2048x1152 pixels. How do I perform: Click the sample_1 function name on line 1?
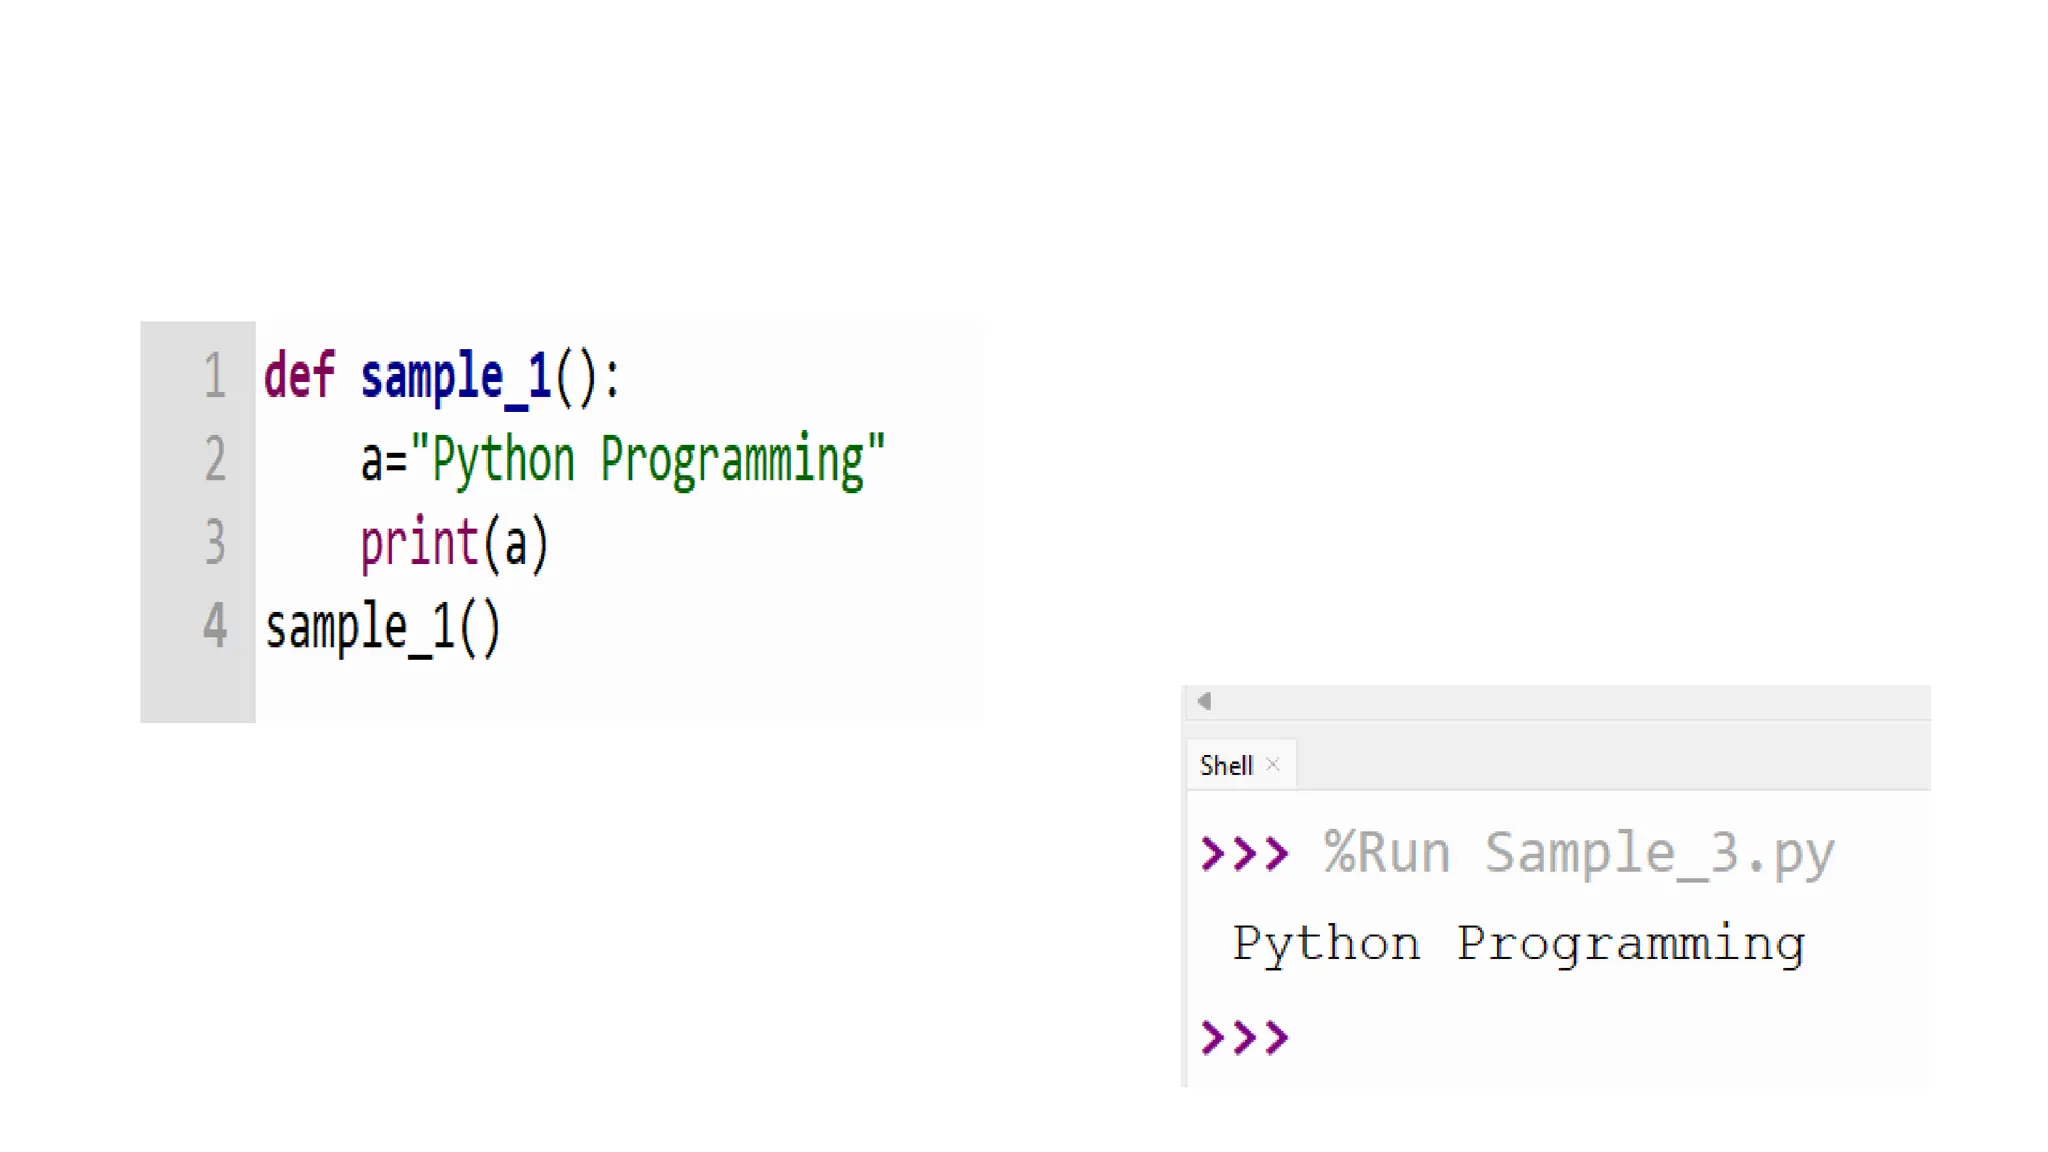[455, 378]
